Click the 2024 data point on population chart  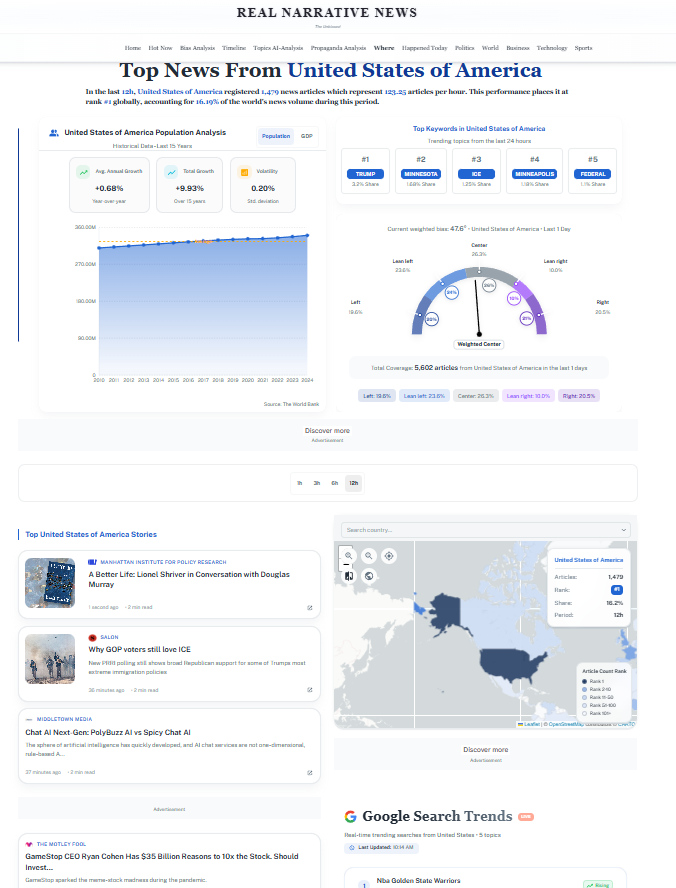click(307, 235)
